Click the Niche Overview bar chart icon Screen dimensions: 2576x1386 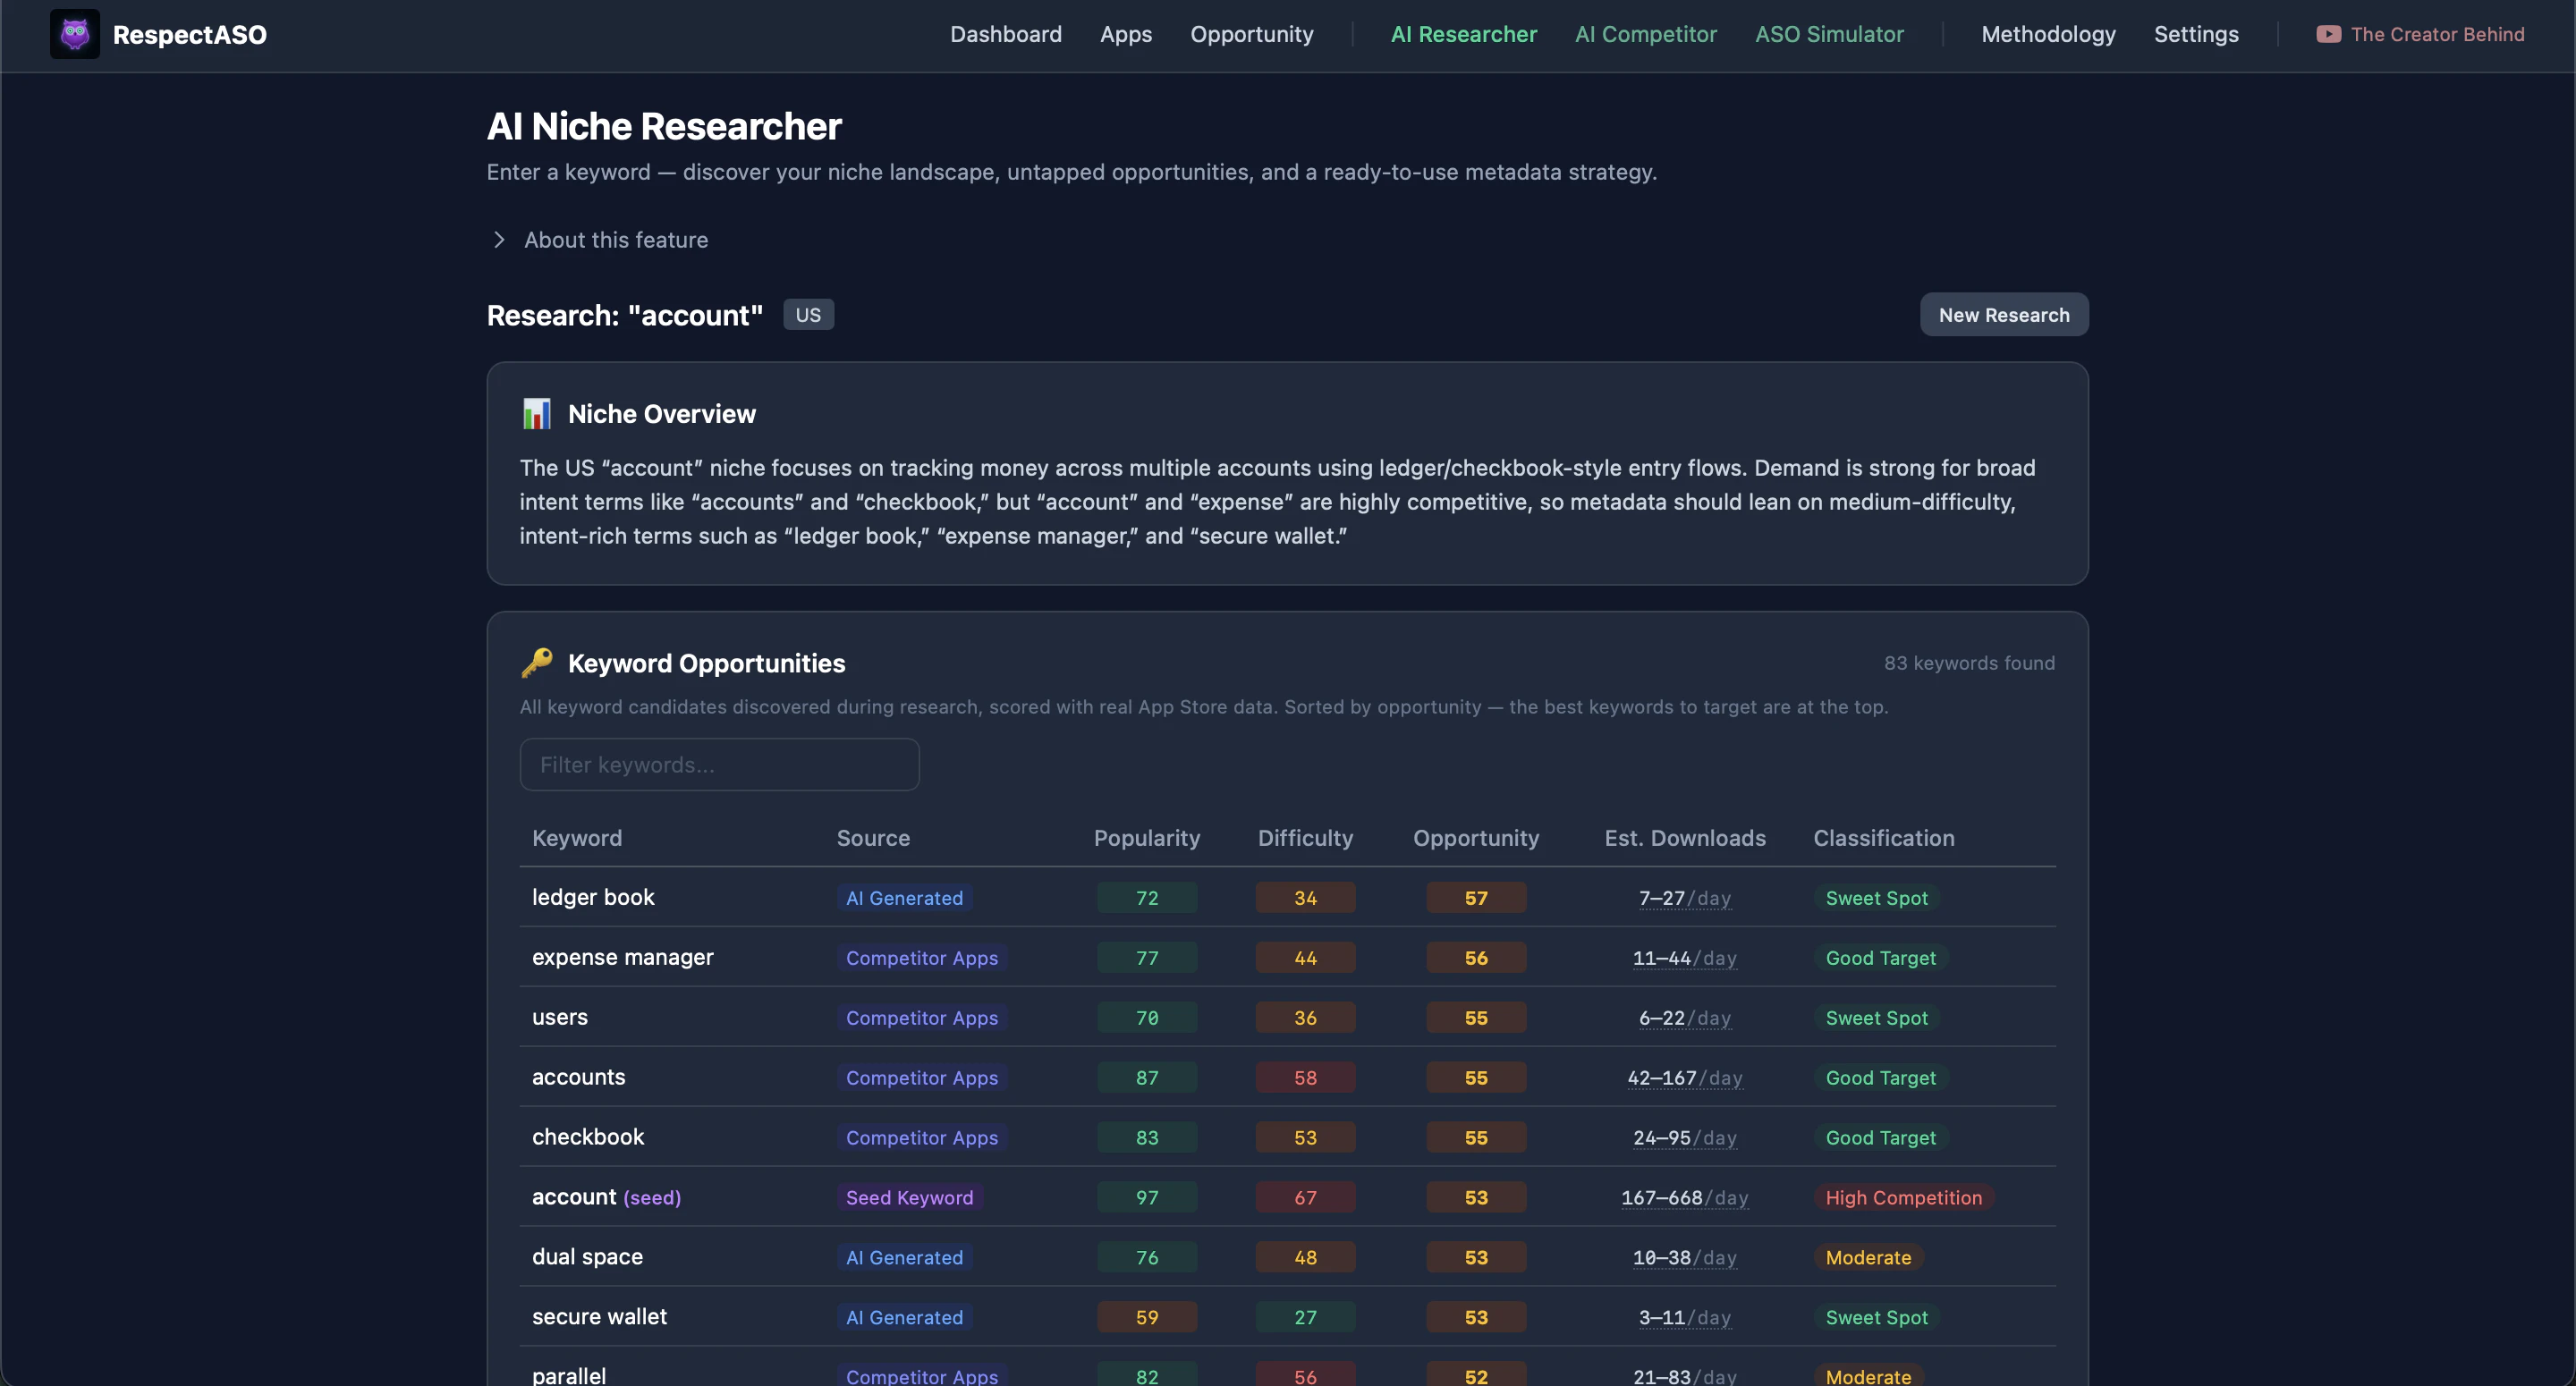point(537,414)
